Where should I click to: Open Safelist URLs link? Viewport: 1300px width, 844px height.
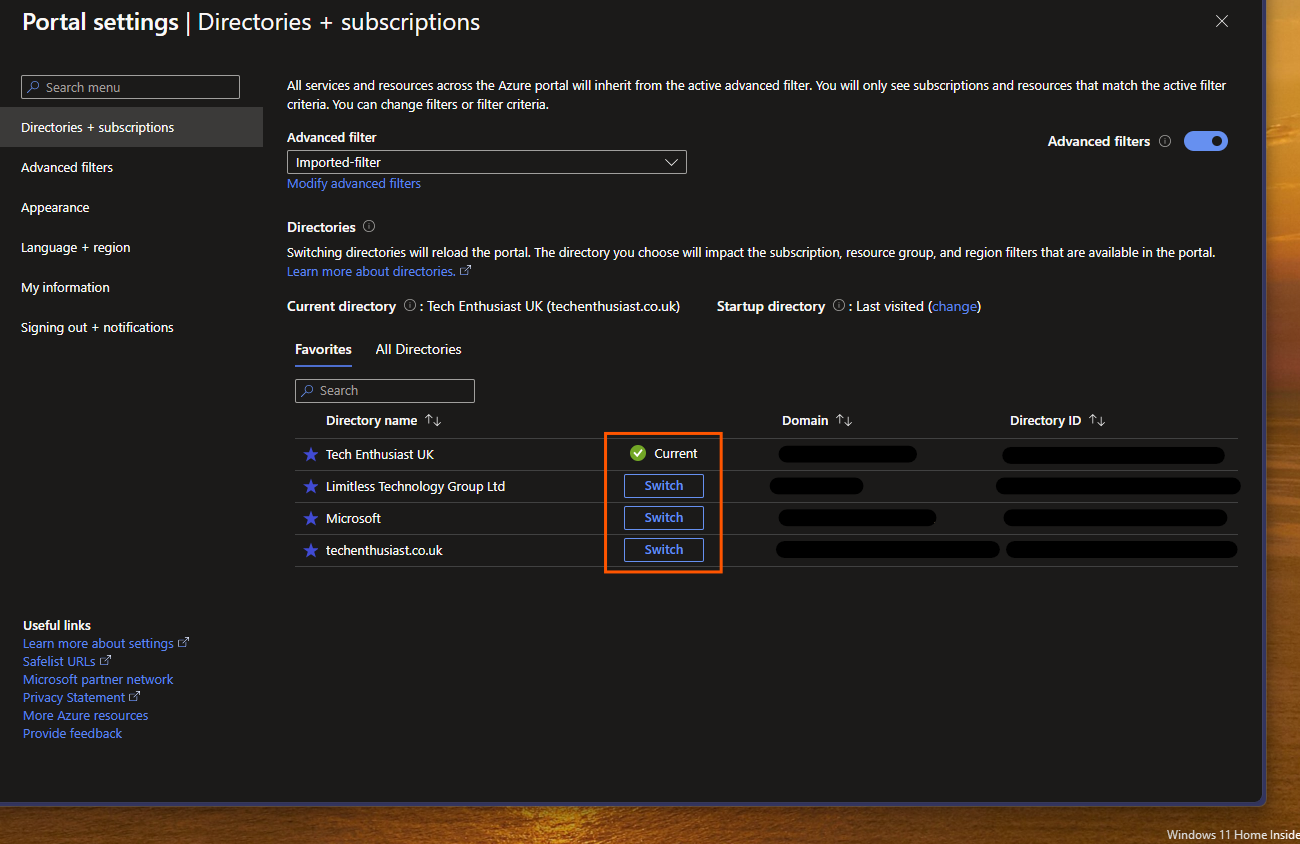tap(67, 662)
